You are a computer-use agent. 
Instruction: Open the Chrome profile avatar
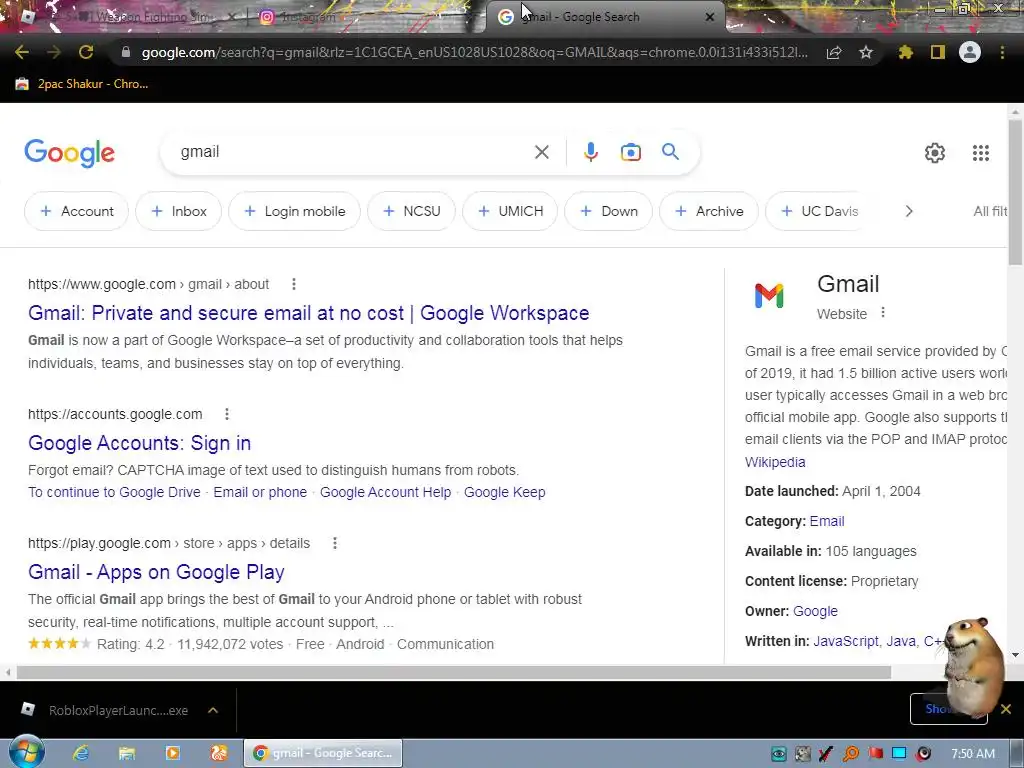point(970,52)
